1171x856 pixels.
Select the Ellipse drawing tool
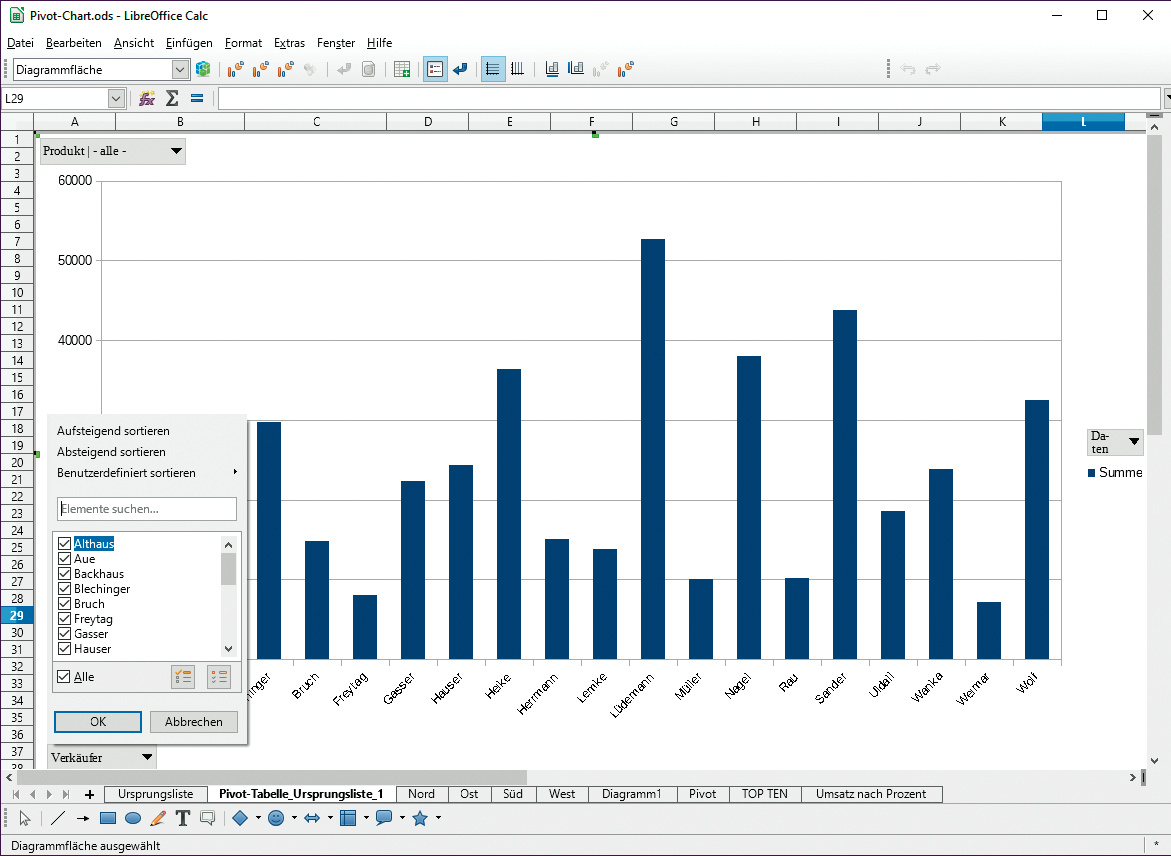click(x=133, y=818)
